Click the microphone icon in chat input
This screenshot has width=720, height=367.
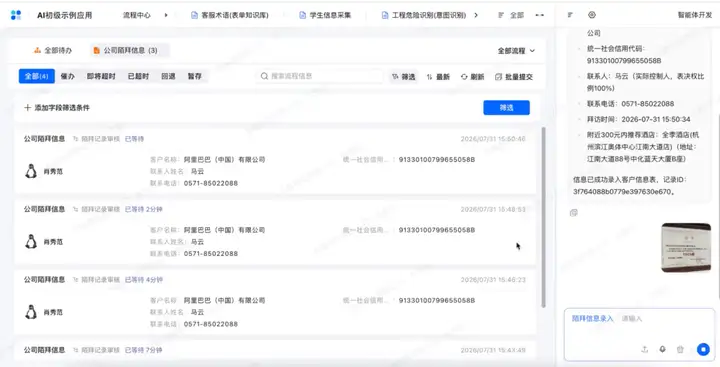pos(662,350)
